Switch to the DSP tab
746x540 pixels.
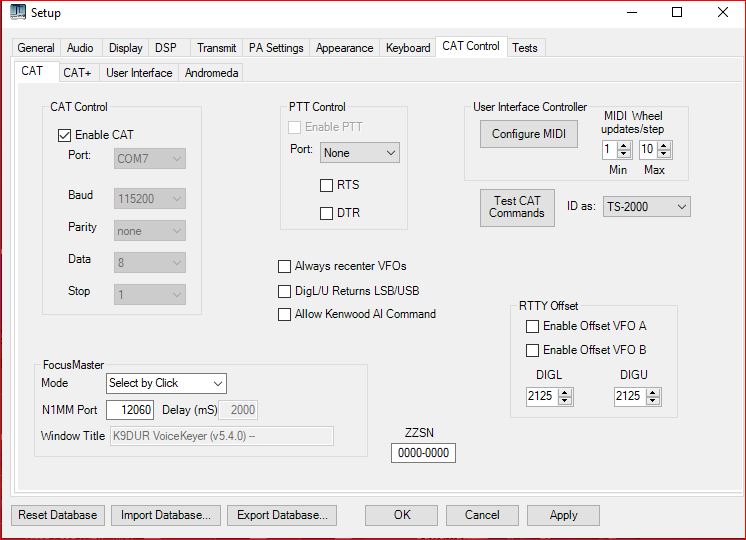pyautogui.click(x=164, y=48)
